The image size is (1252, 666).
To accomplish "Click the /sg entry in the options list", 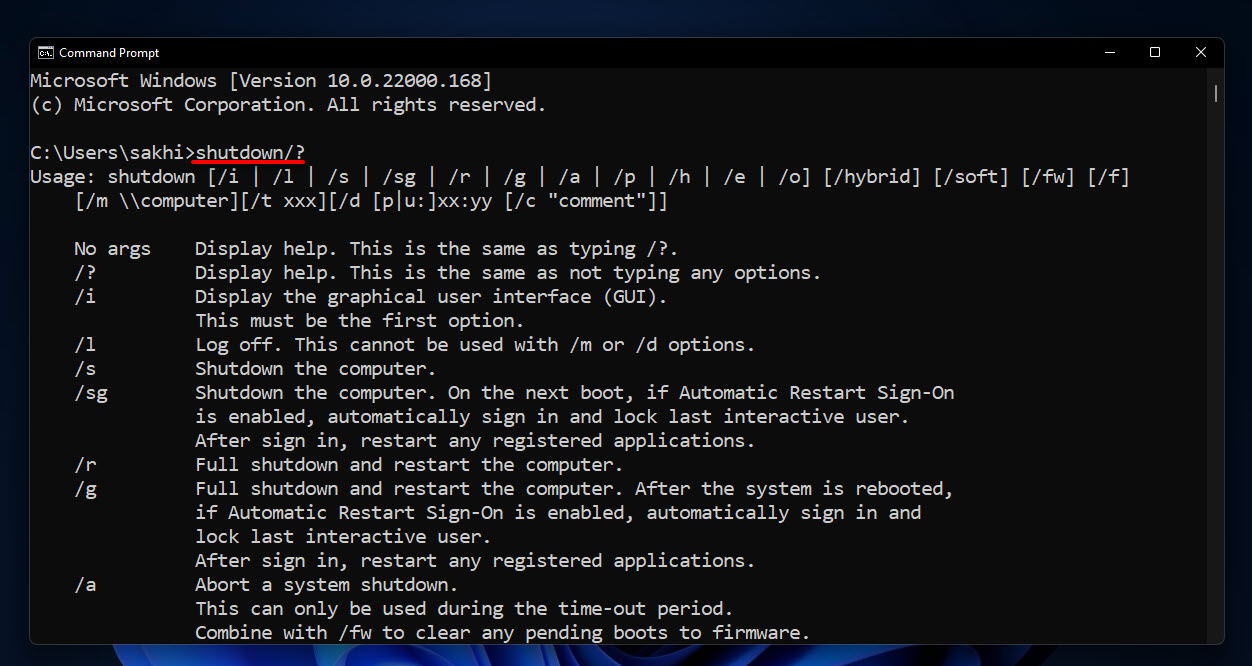I will [x=91, y=393].
